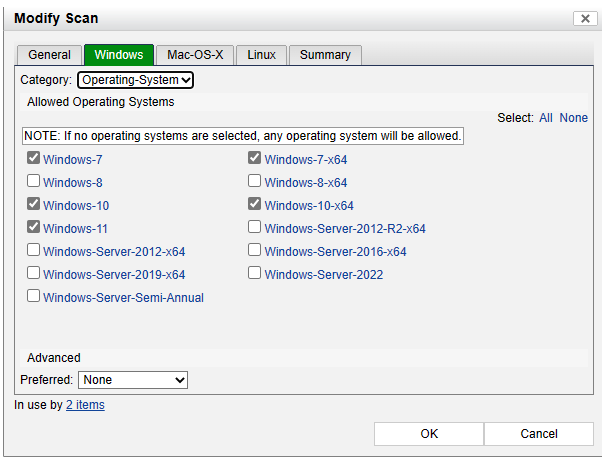Disable the Windows-10-x64 checkbox
608x461 pixels.
[255, 205]
